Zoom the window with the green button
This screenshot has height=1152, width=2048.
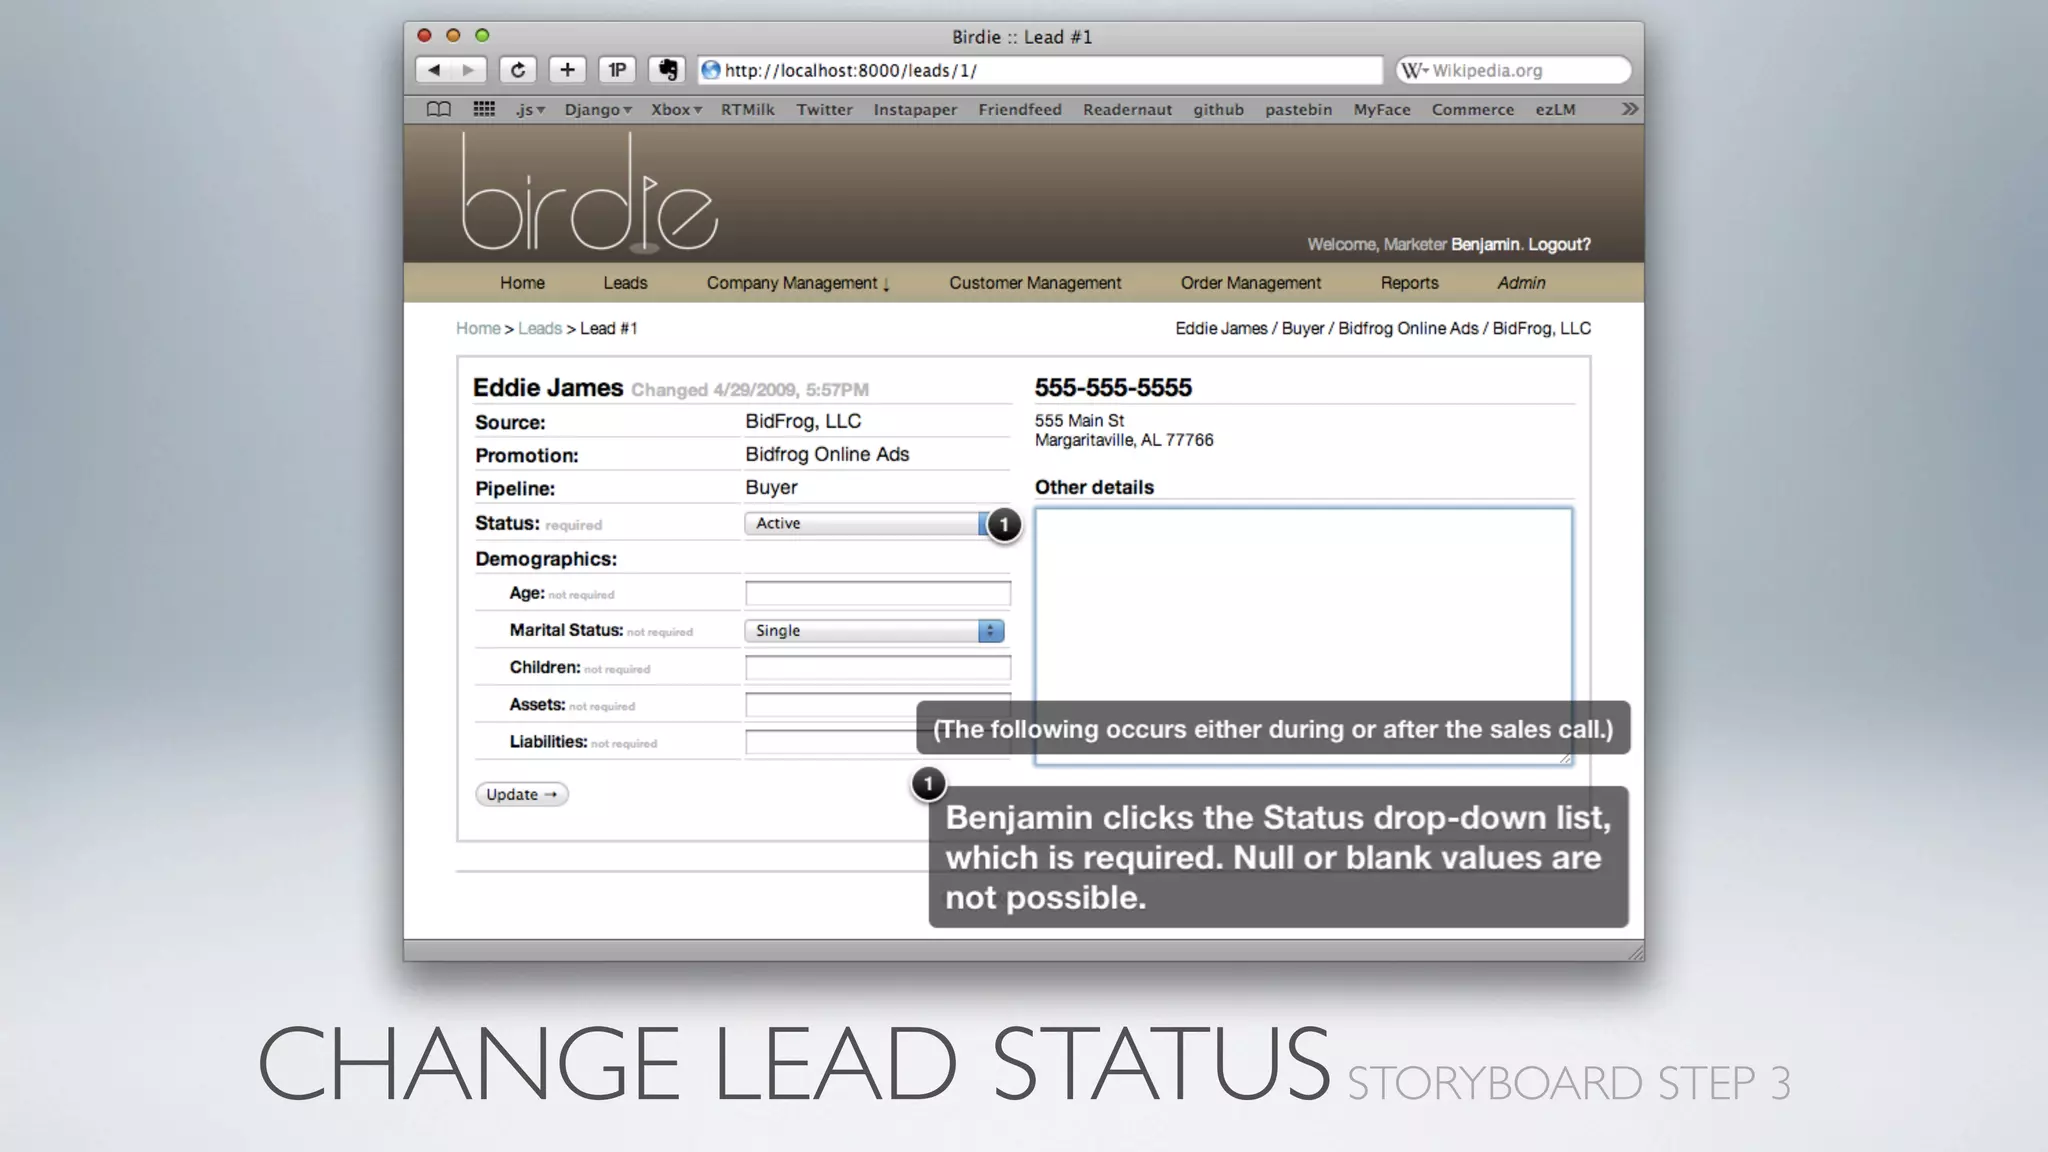click(x=482, y=35)
